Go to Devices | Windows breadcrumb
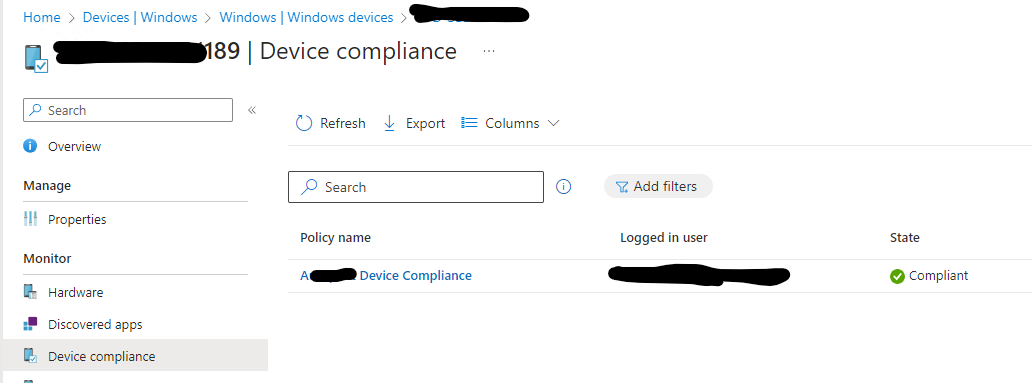The image size is (1032, 383). click(x=140, y=17)
